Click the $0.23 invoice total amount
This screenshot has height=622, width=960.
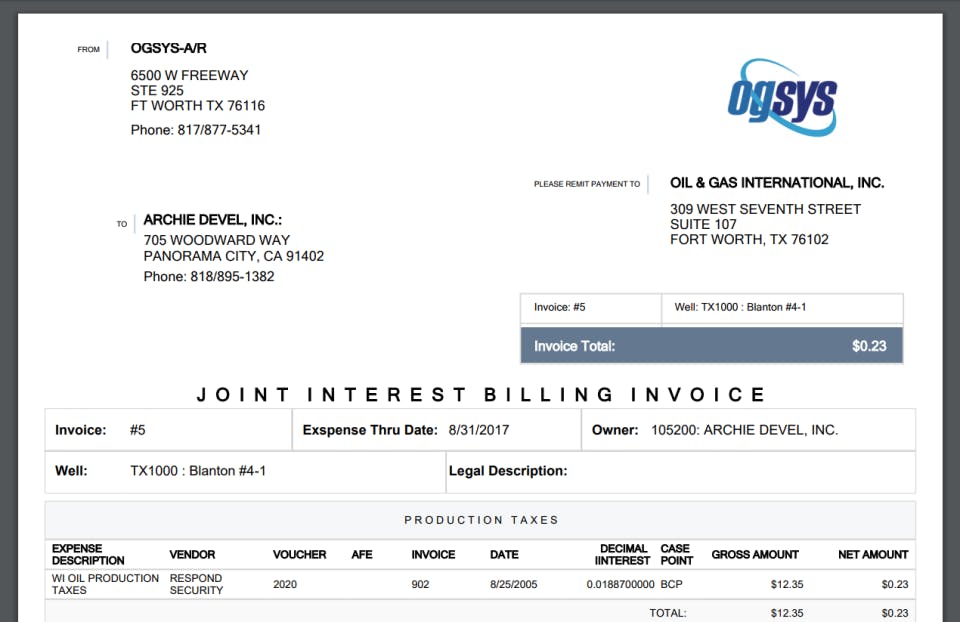point(869,346)
